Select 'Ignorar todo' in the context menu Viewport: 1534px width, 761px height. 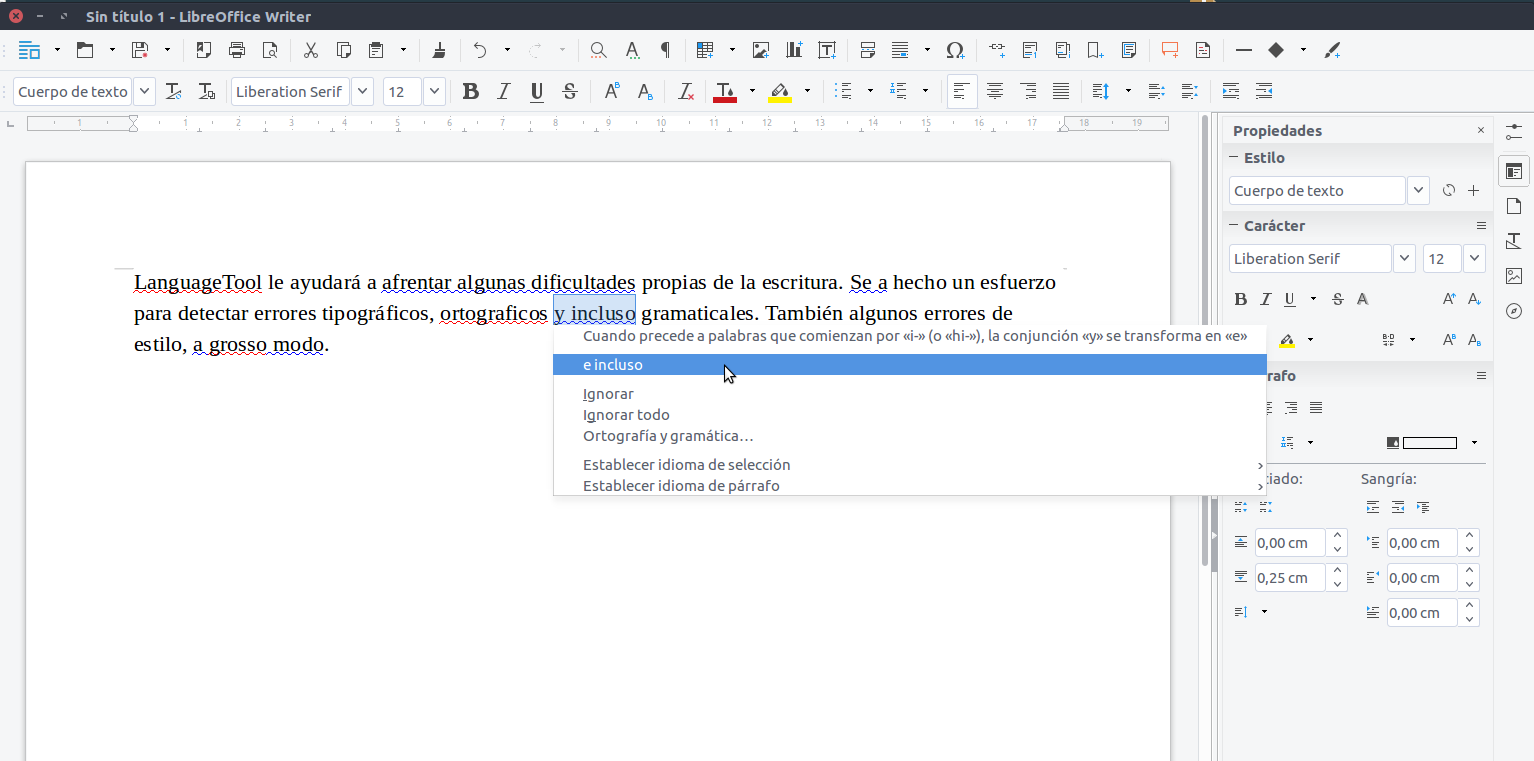click(626, 415)
